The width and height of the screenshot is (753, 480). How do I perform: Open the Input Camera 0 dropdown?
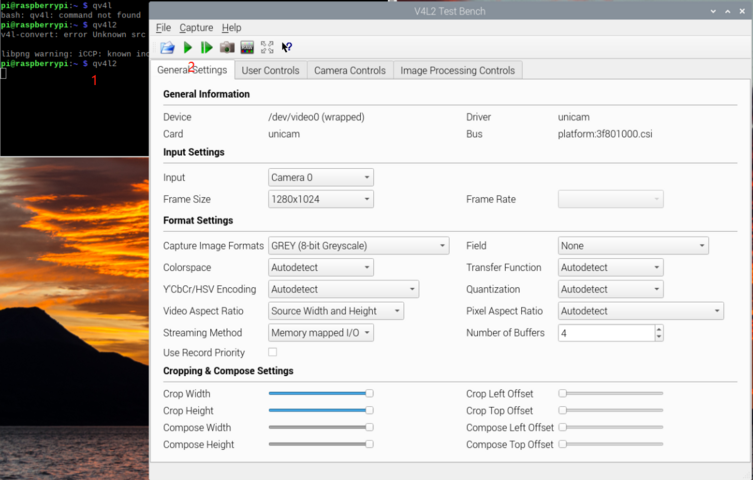(321, 178)
